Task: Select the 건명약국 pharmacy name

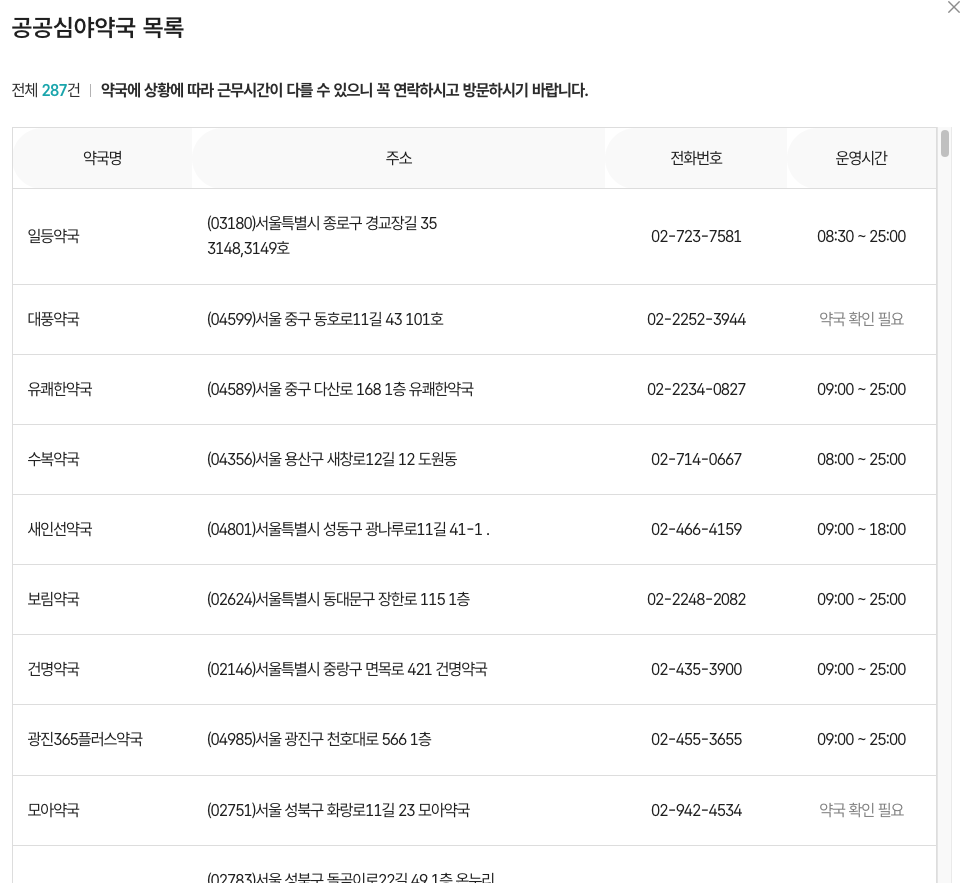Action: coord(54,670)
